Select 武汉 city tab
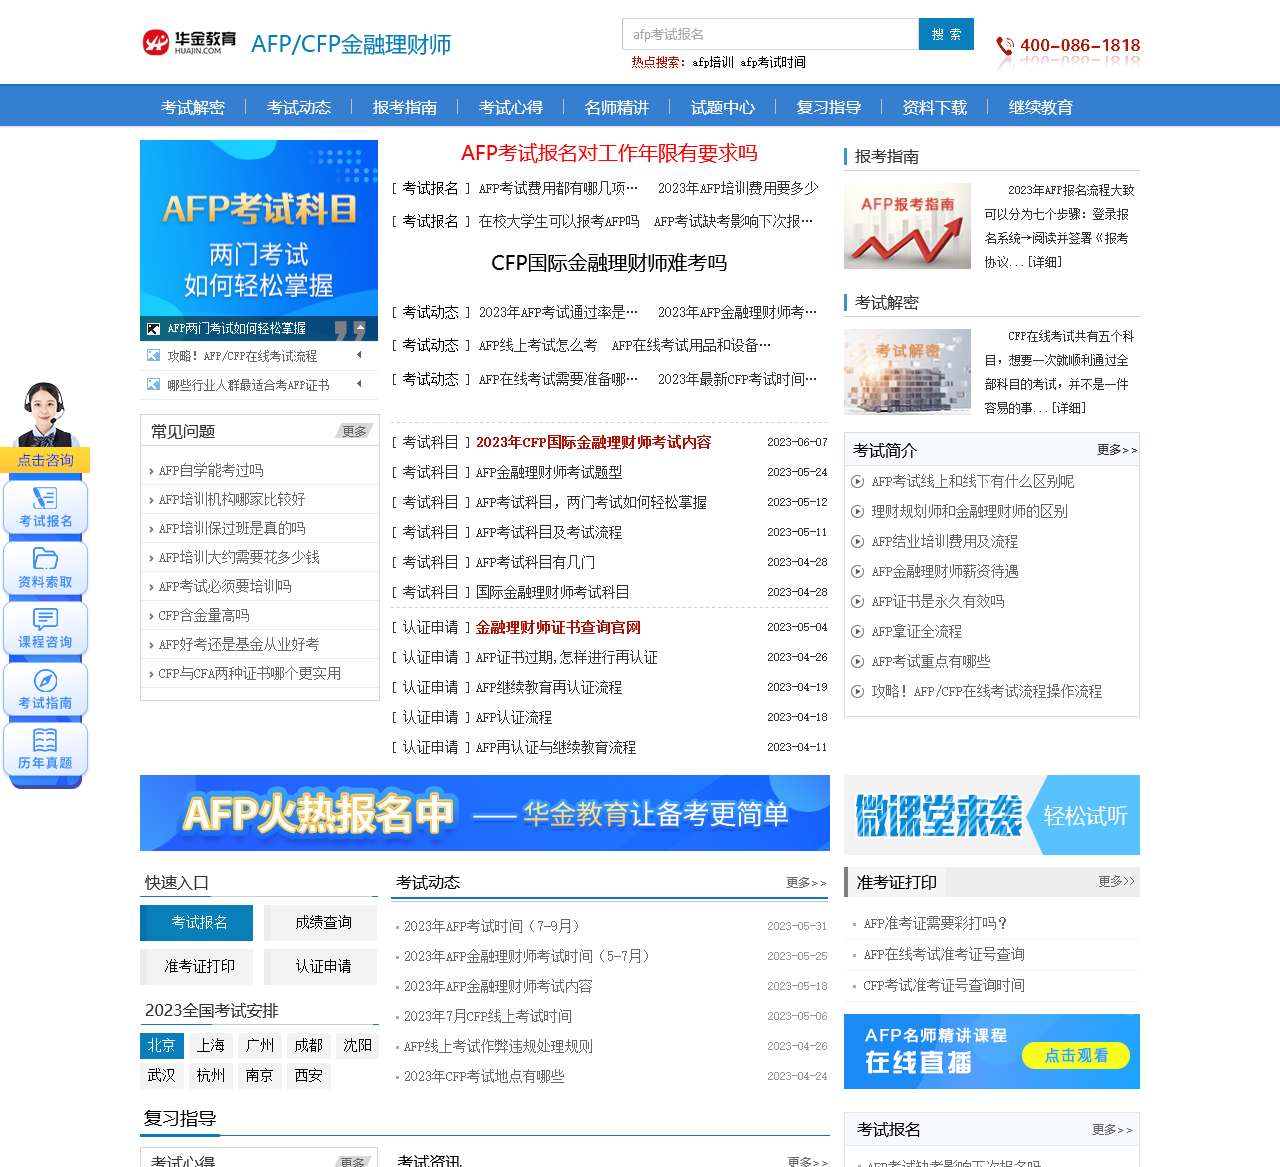The image size is (1280, 1167). pyautogui.click(x=161, y=1076)
